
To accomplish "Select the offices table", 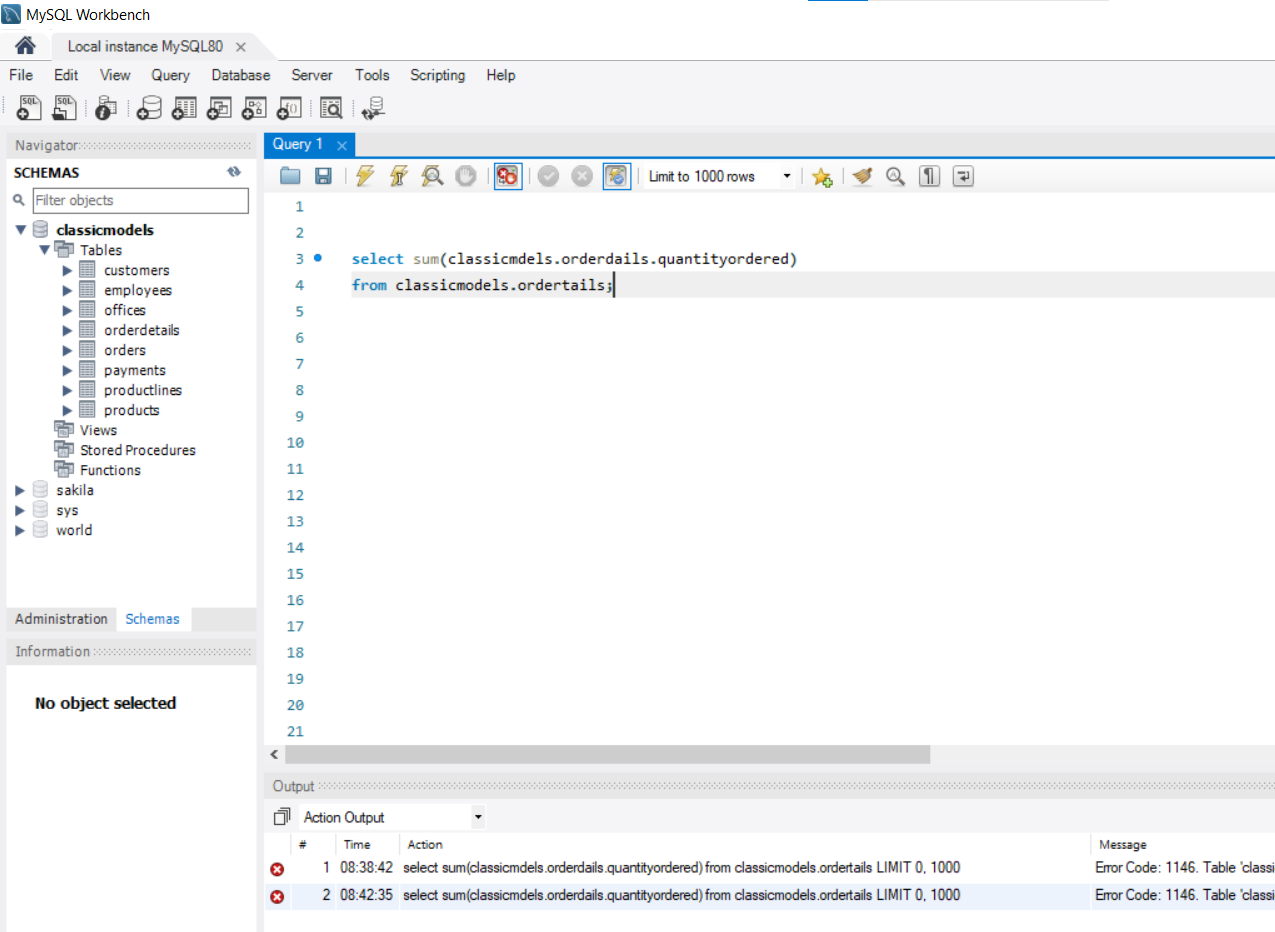I will click(x=125, y=310).
